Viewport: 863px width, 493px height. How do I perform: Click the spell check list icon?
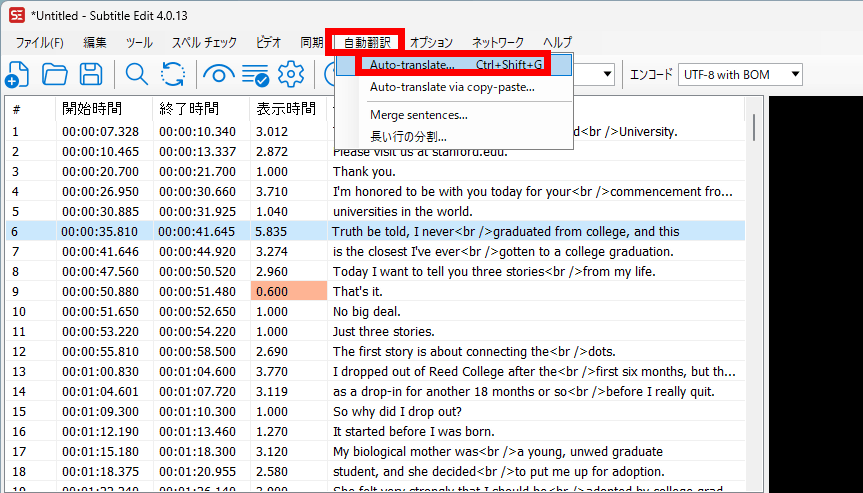[255, 75]
